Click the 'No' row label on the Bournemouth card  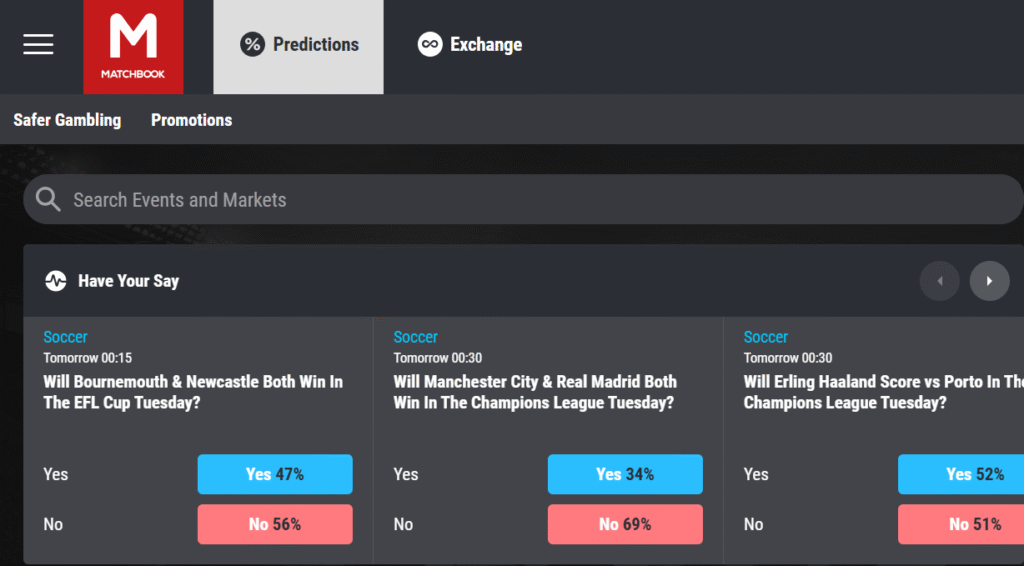point(53,524)
